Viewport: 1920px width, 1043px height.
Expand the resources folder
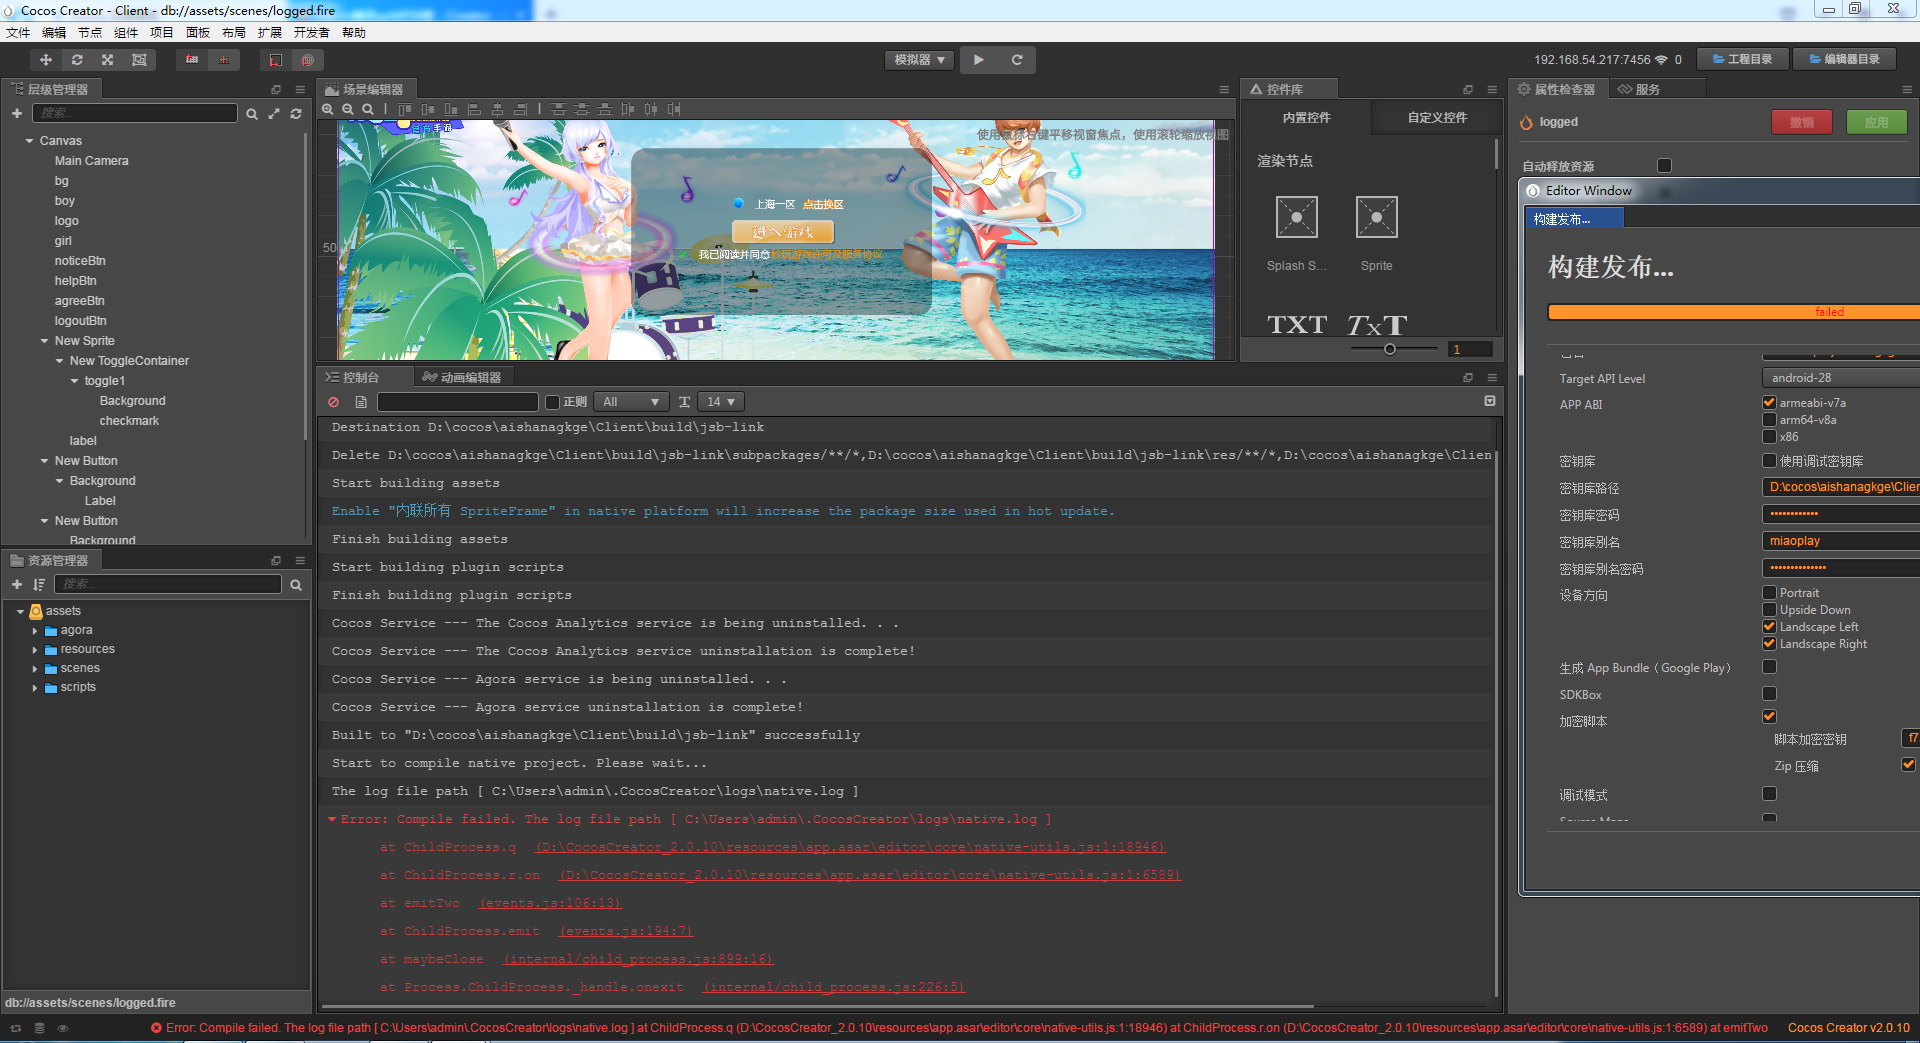point(35,650)
